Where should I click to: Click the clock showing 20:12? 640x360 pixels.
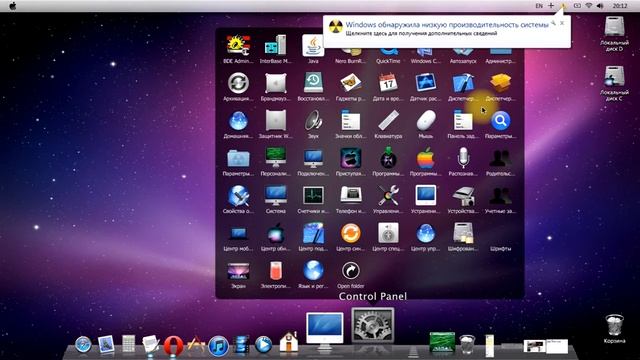pyautogui.click(x=620, y=6)
